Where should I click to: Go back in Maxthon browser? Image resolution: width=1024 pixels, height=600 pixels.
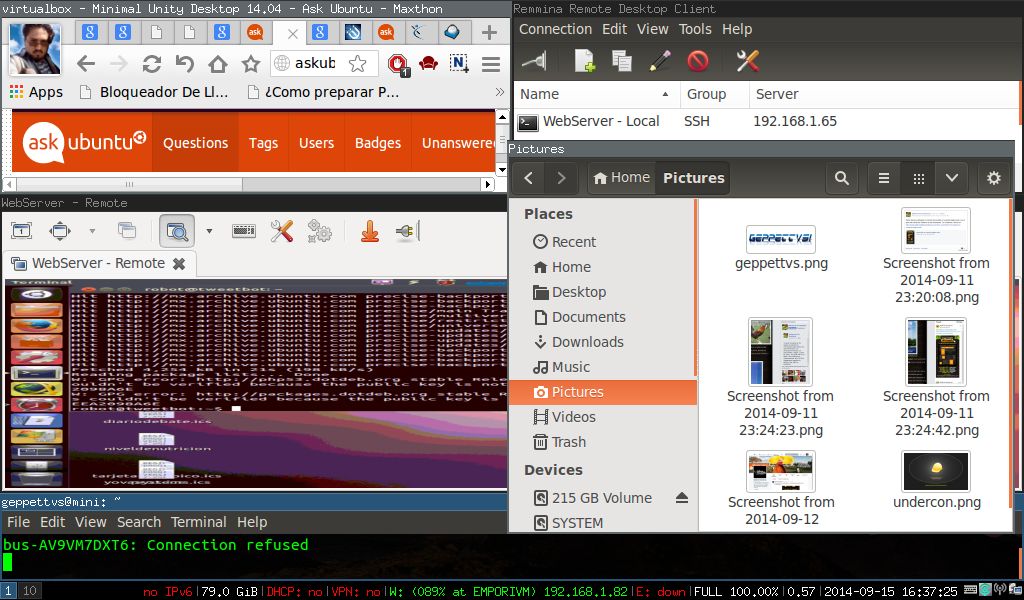[x=86, y=63]
